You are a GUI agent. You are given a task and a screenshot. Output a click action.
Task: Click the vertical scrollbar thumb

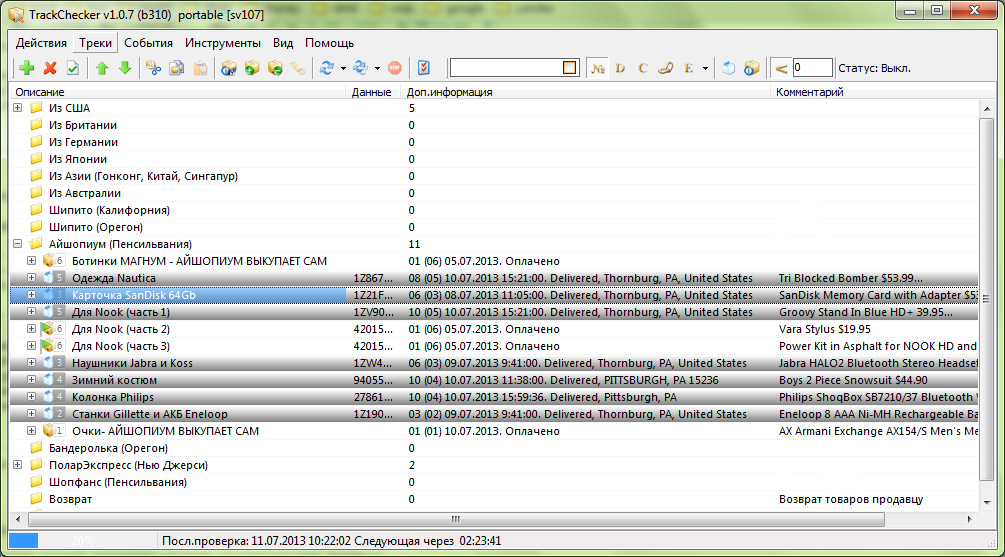point(986,299)
